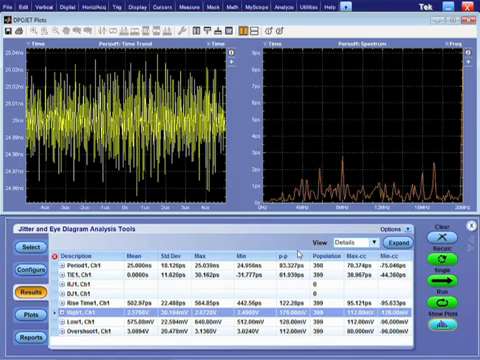
Task: Expand the DJ1, Ch1 row
Action: (x=62, y=294)
